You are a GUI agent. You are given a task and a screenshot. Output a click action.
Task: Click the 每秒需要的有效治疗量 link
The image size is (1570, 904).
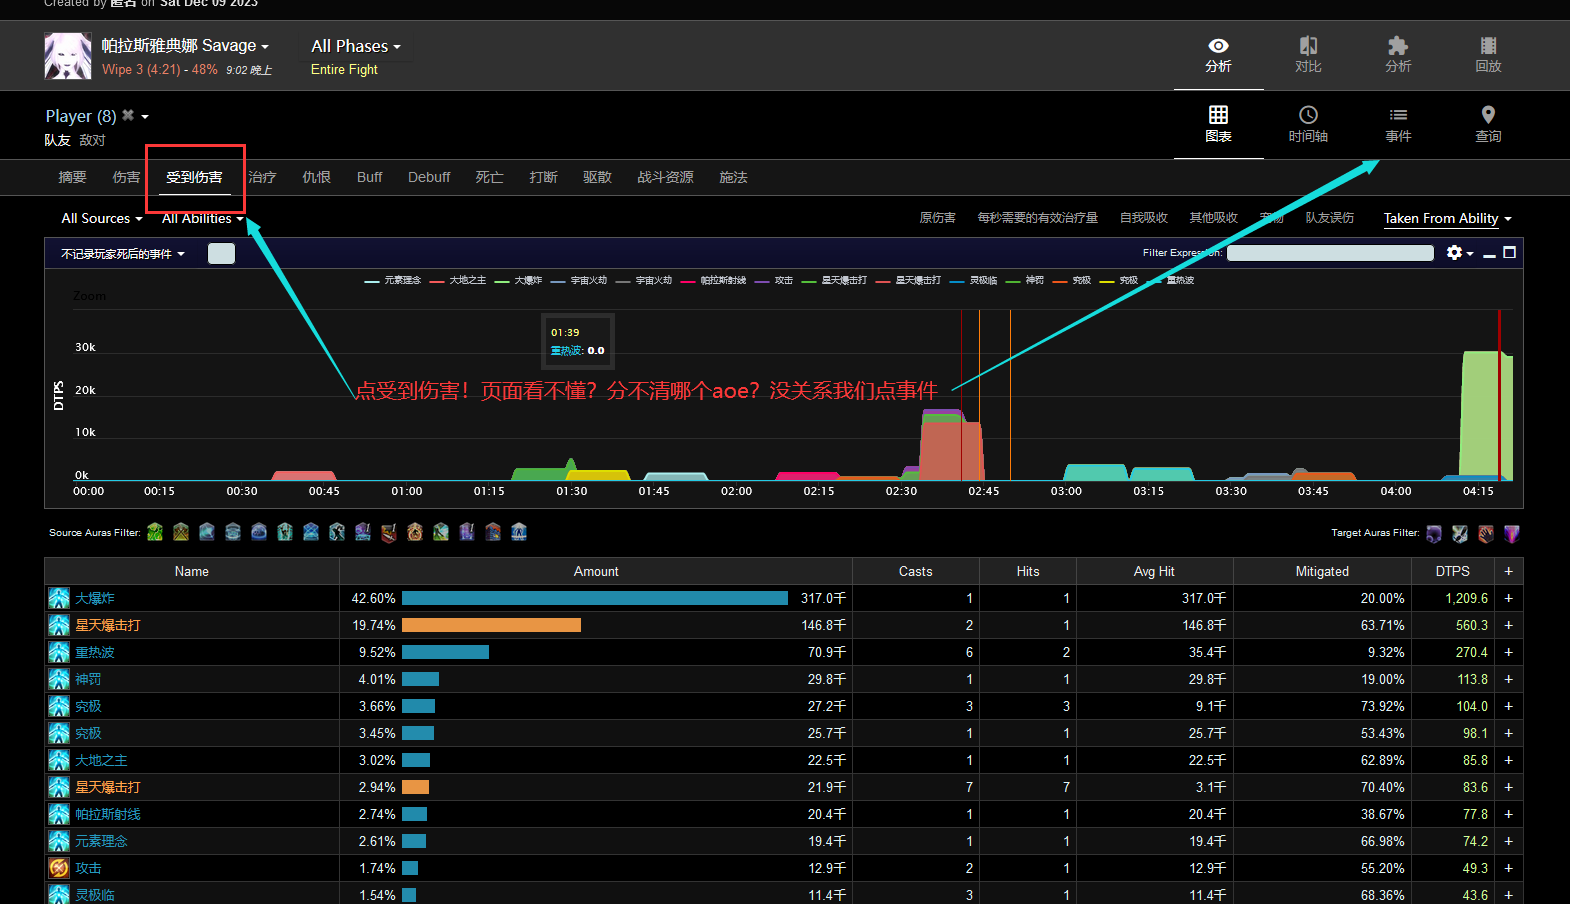point(1037,218)
